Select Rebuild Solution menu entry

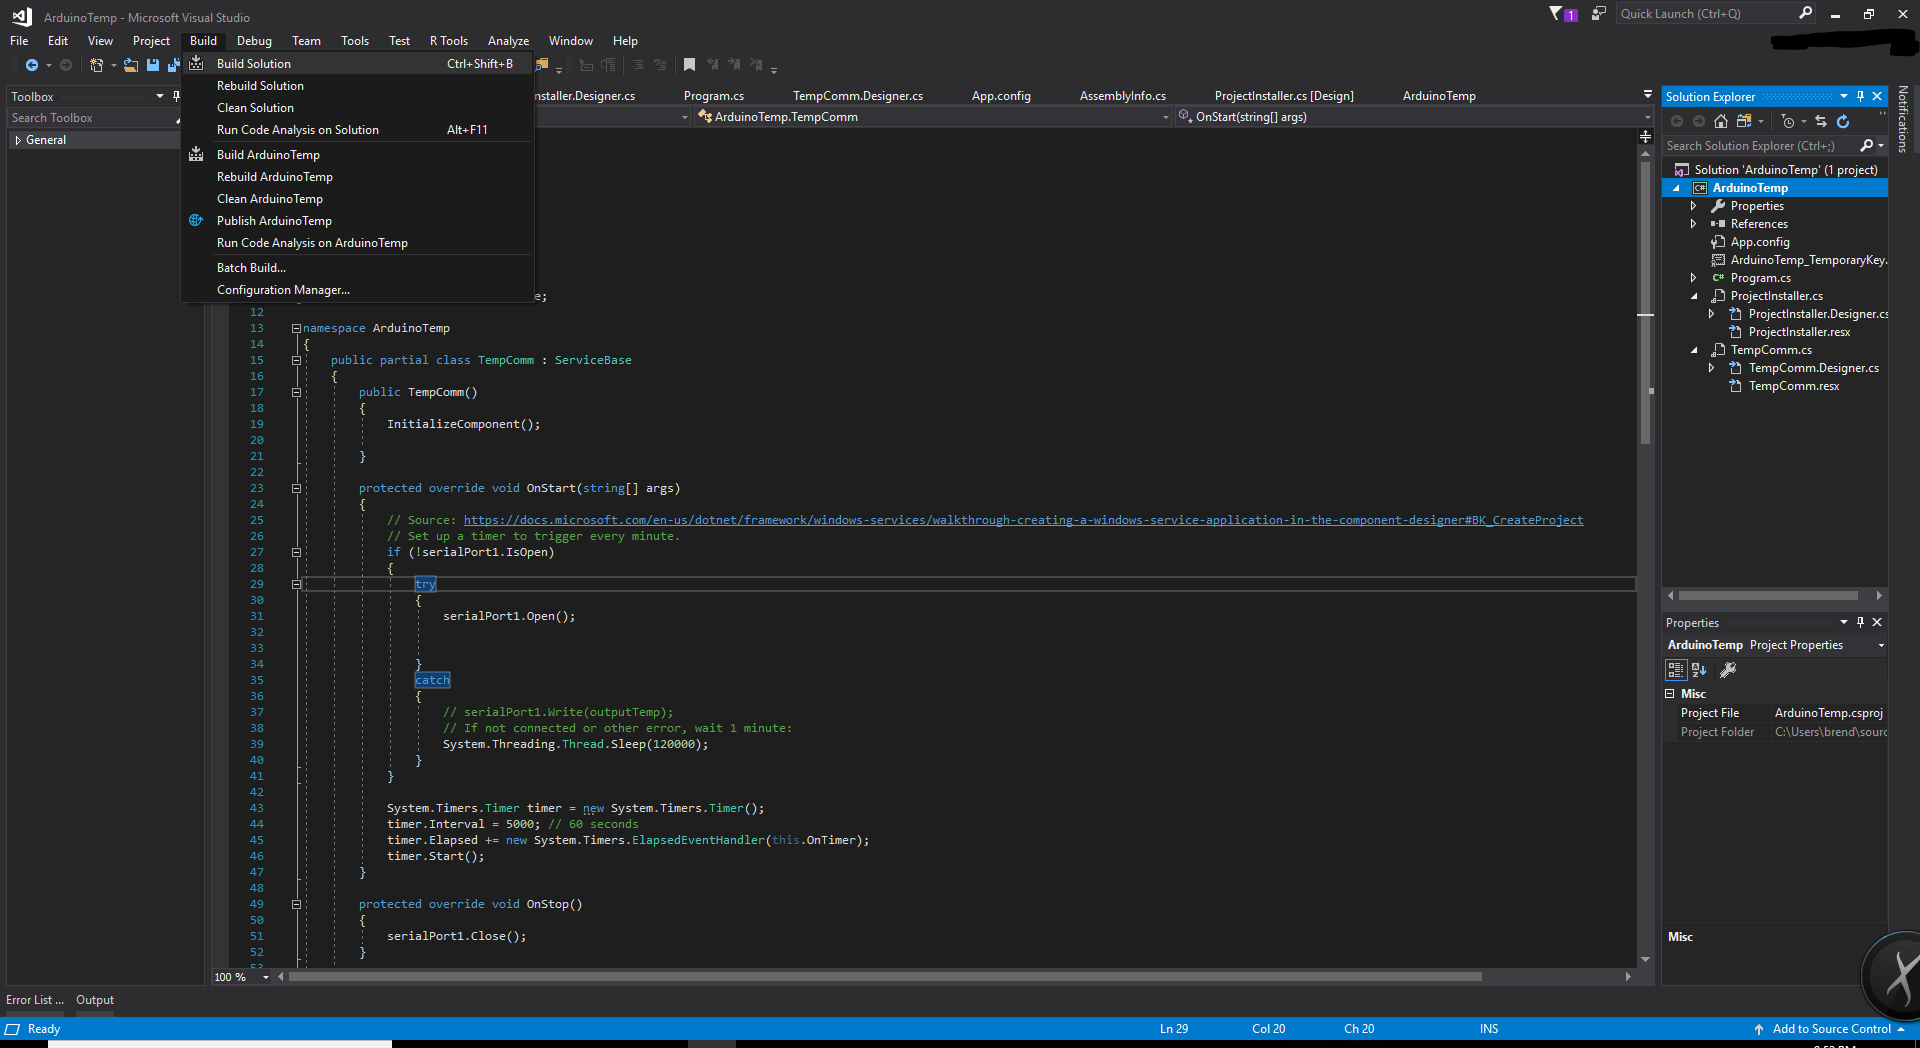[358, 85]
